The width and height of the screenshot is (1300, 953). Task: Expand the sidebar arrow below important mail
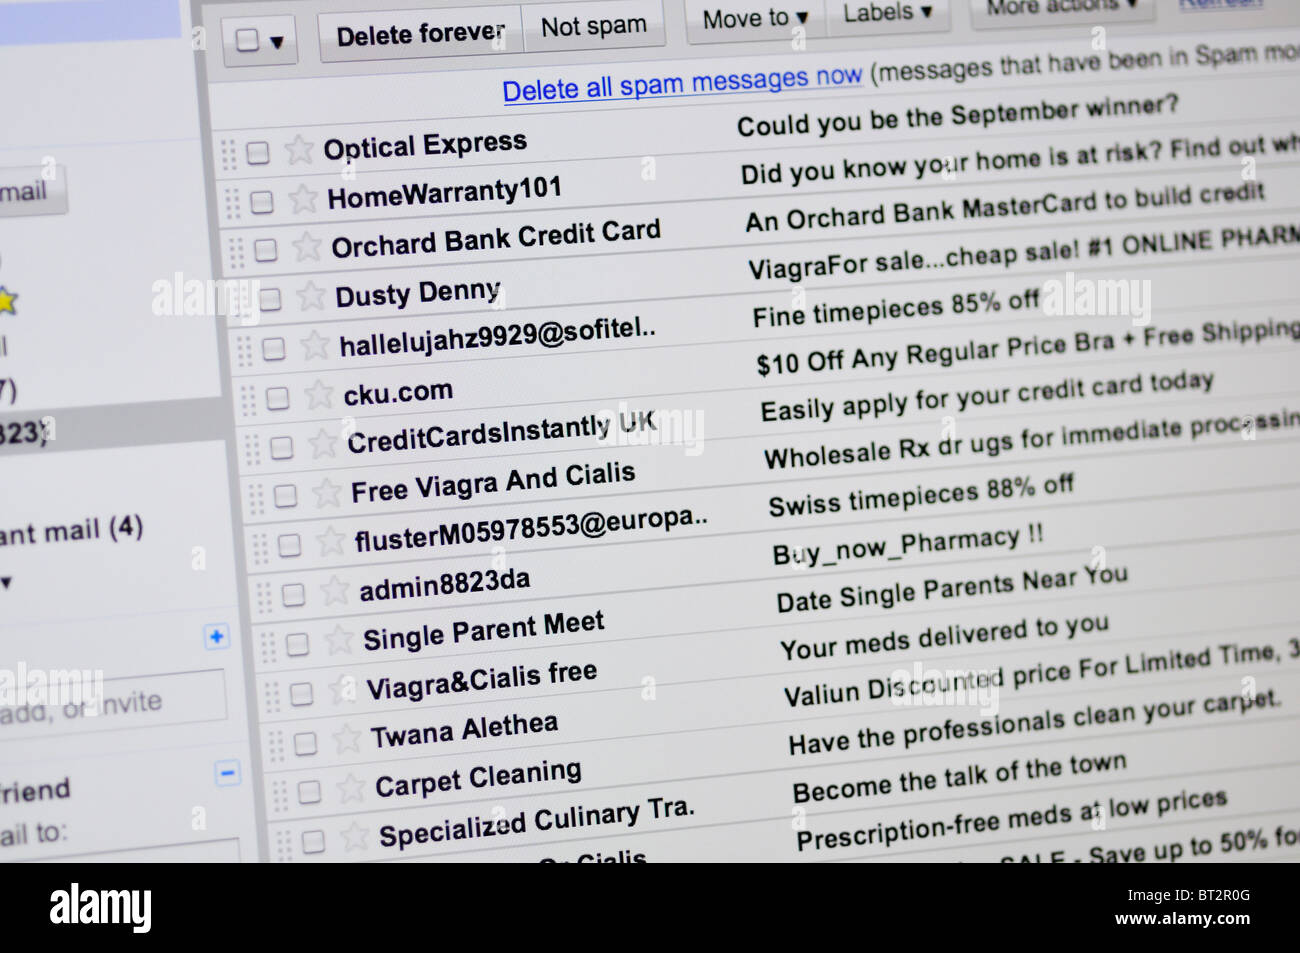coord(6,582)
